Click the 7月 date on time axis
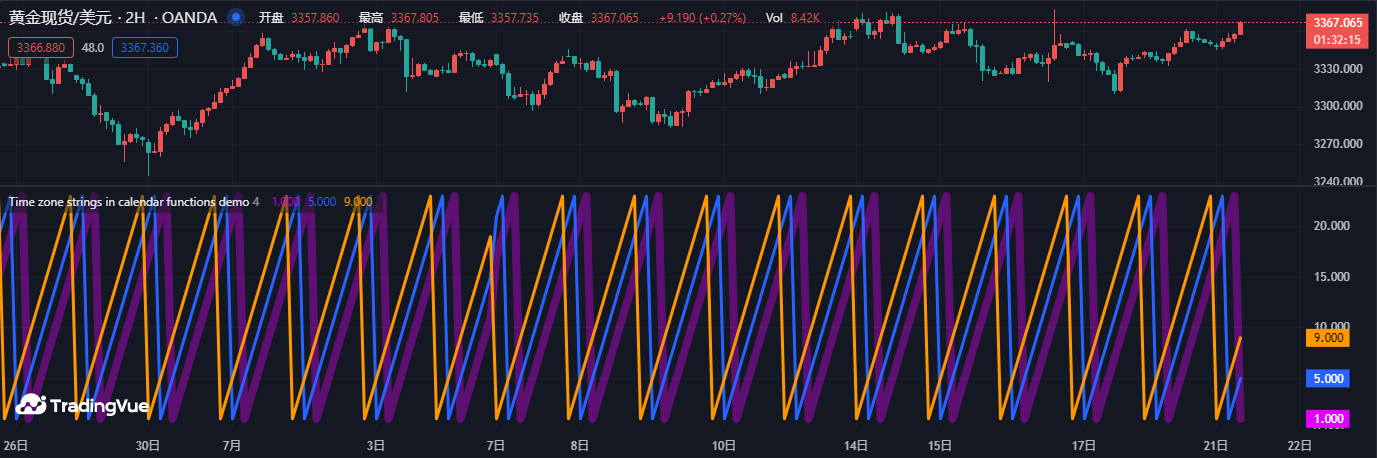 [231, 445]
